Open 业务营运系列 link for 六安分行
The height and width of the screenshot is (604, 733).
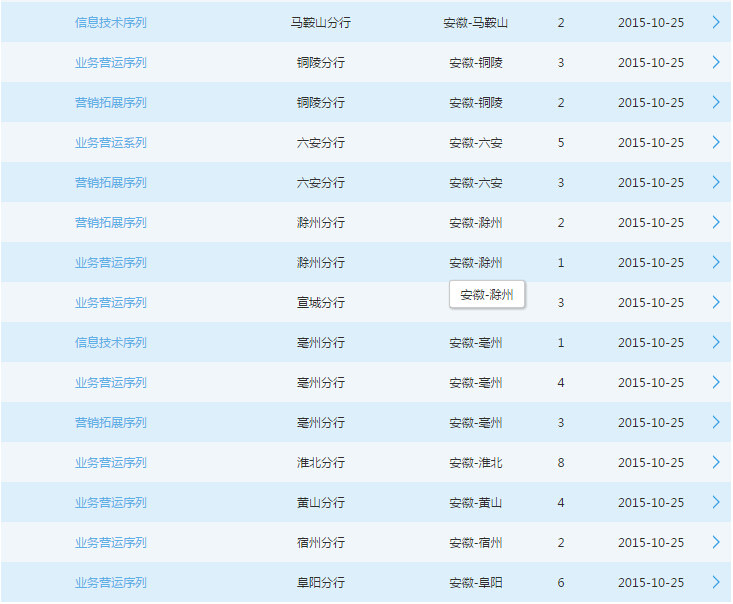click(110, 142)
